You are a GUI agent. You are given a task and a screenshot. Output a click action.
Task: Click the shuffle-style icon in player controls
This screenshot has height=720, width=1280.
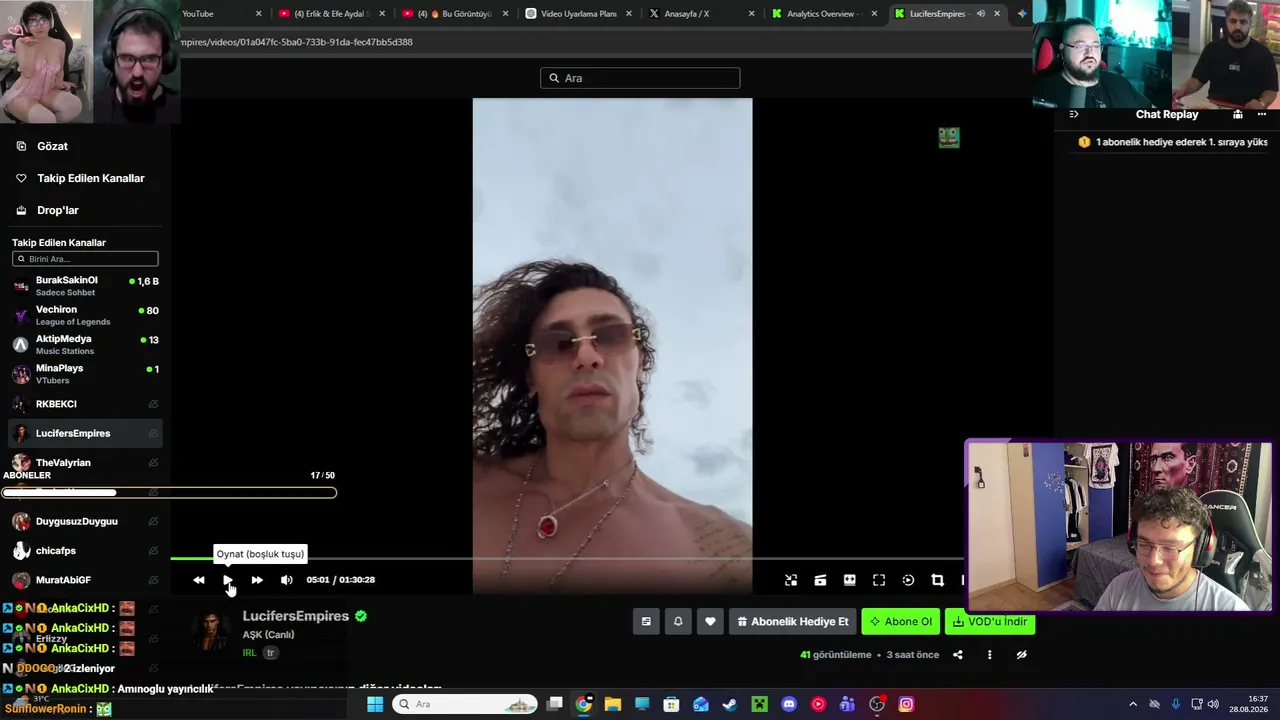pyautogui.click(x=791, y=580)
